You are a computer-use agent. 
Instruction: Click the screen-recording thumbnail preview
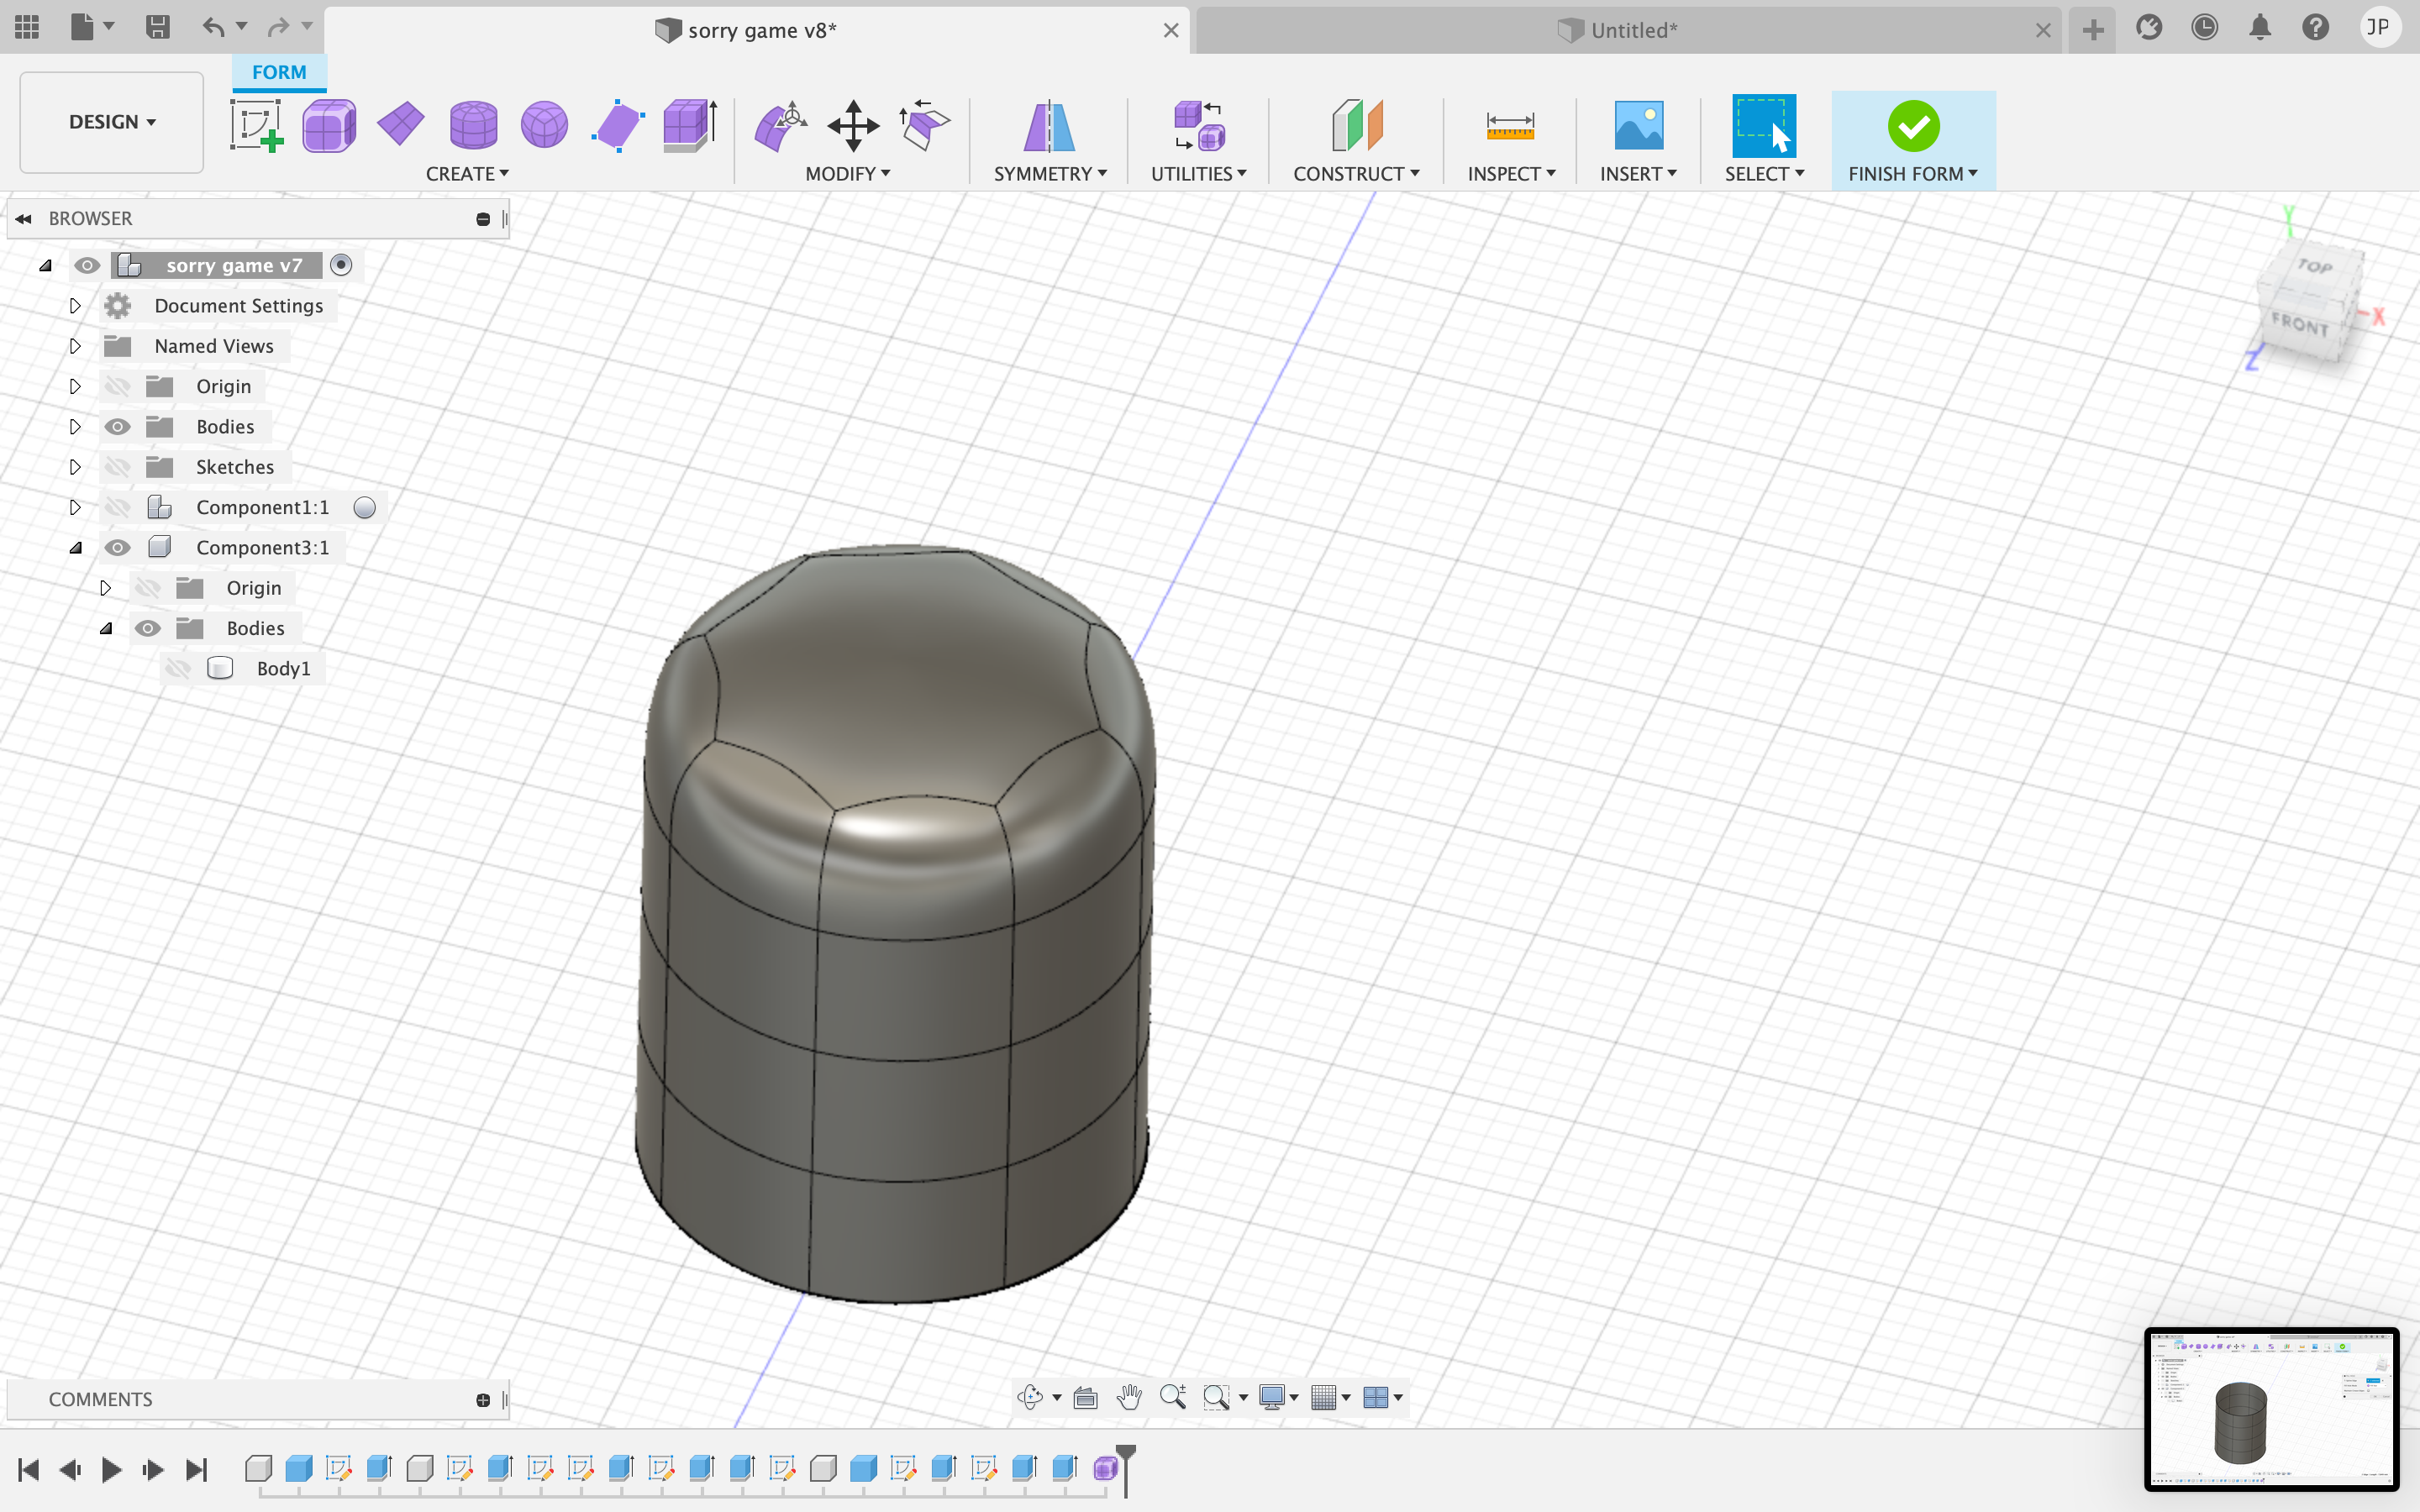2271,1409
